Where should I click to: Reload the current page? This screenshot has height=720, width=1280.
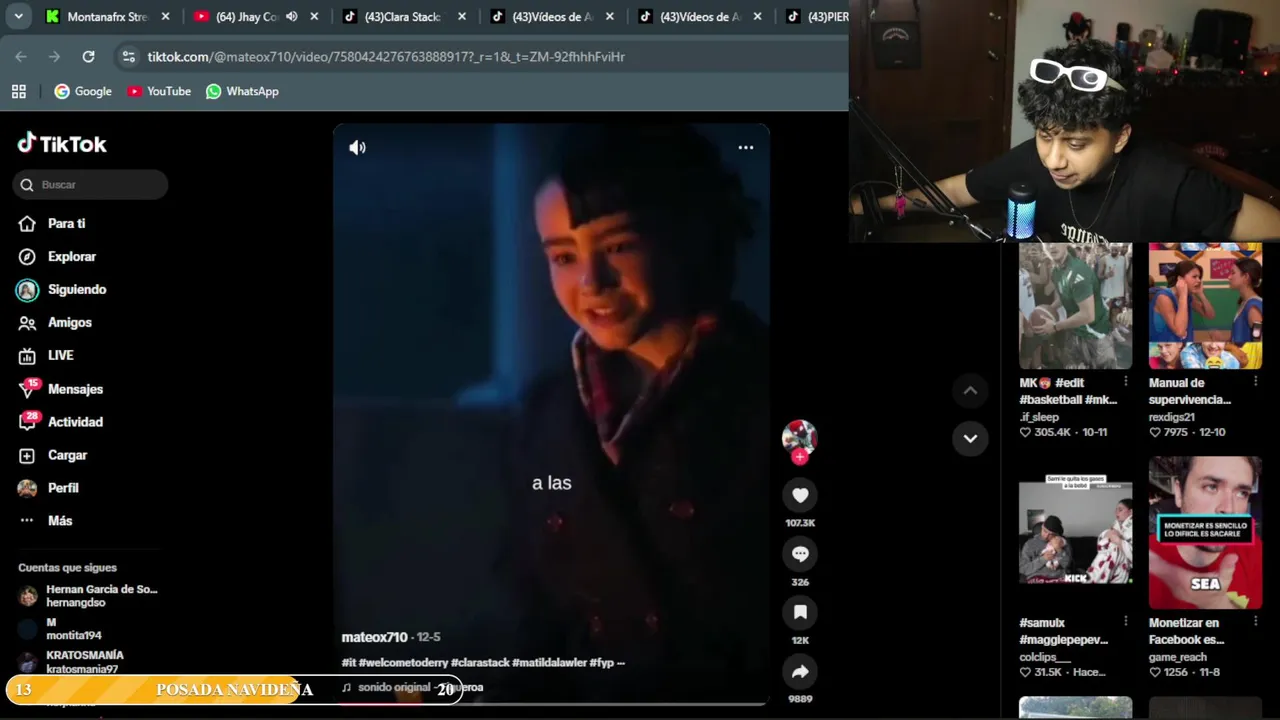[x=88, y=57]
